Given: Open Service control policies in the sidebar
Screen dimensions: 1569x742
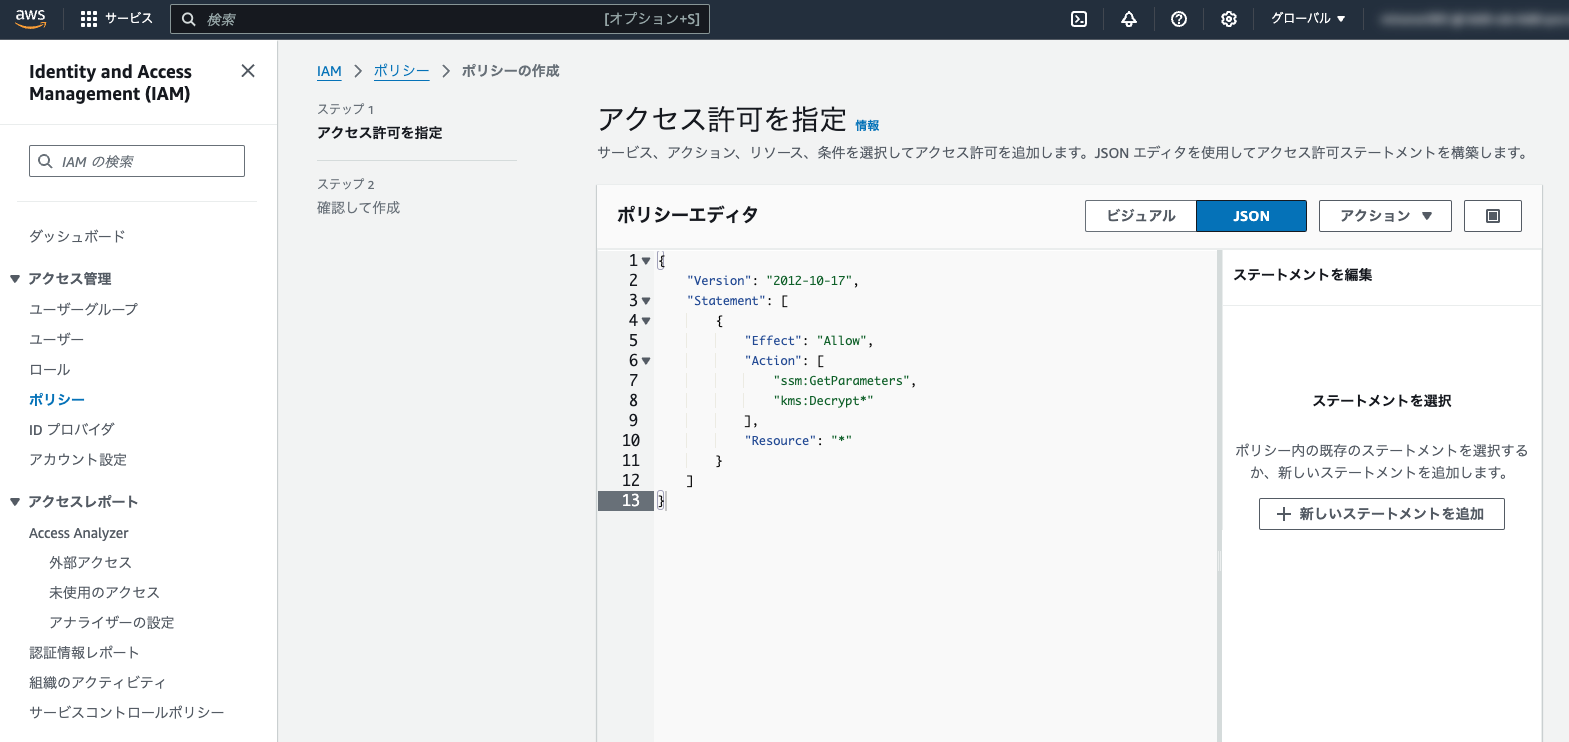Looking at the screenshot, I should coord(126,713).
